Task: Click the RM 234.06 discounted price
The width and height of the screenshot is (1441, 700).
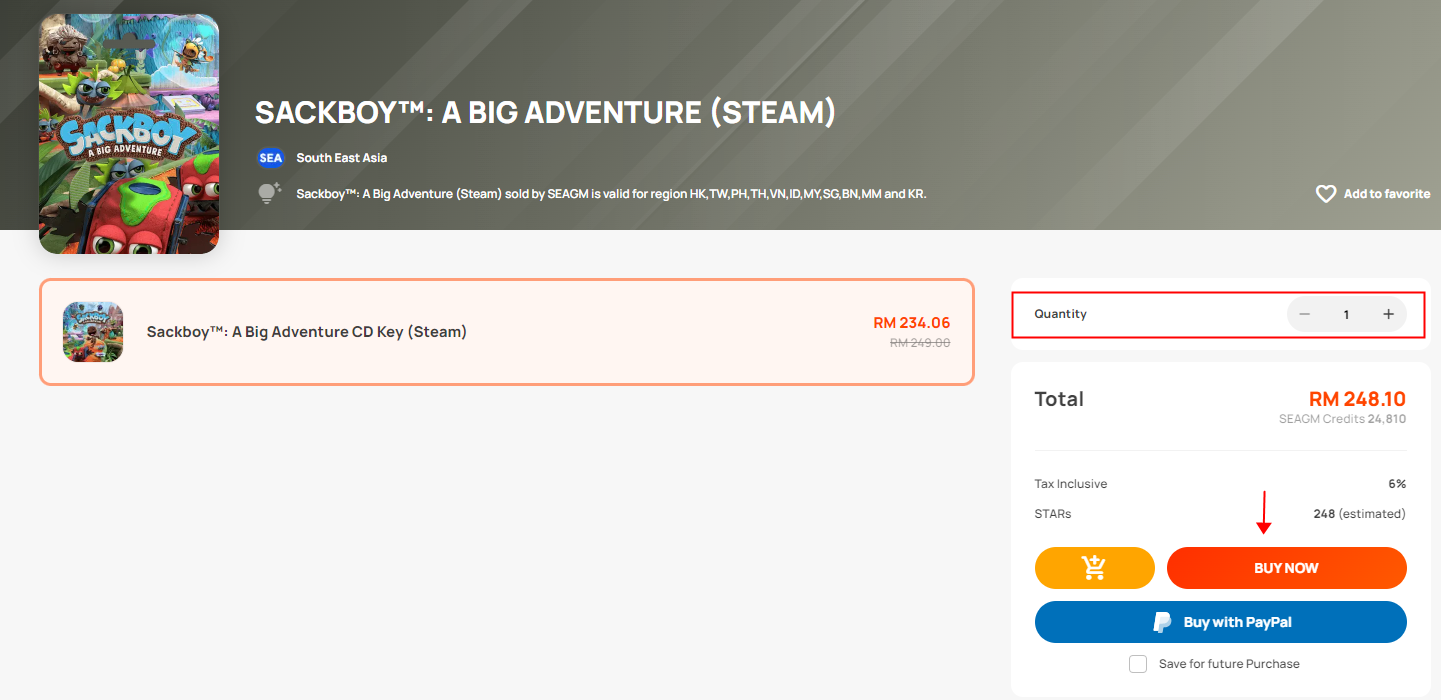Action: (911, 323)
